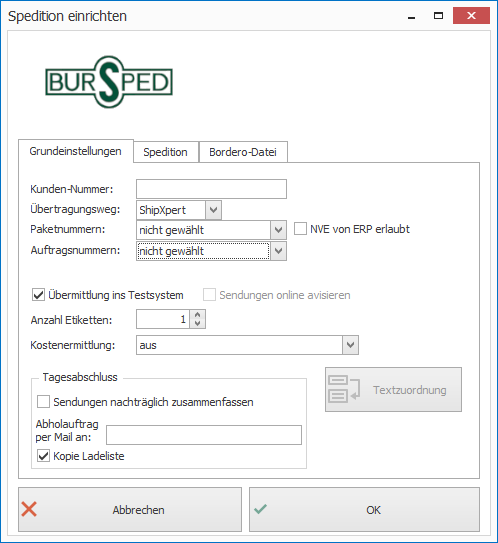Focus the Abholauftrag per Mail field
This screenshot has height=543, width=498.
tap(204, 435)
